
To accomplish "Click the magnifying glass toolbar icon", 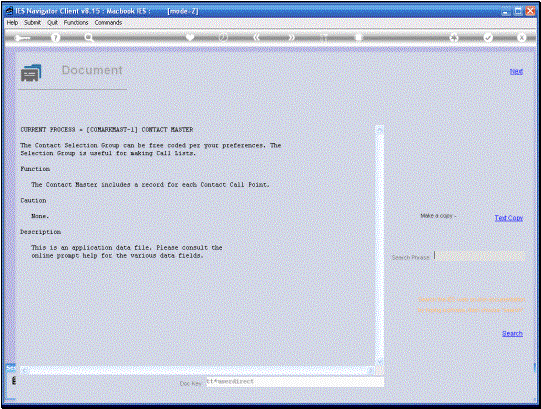I will [x=89, y=37].
